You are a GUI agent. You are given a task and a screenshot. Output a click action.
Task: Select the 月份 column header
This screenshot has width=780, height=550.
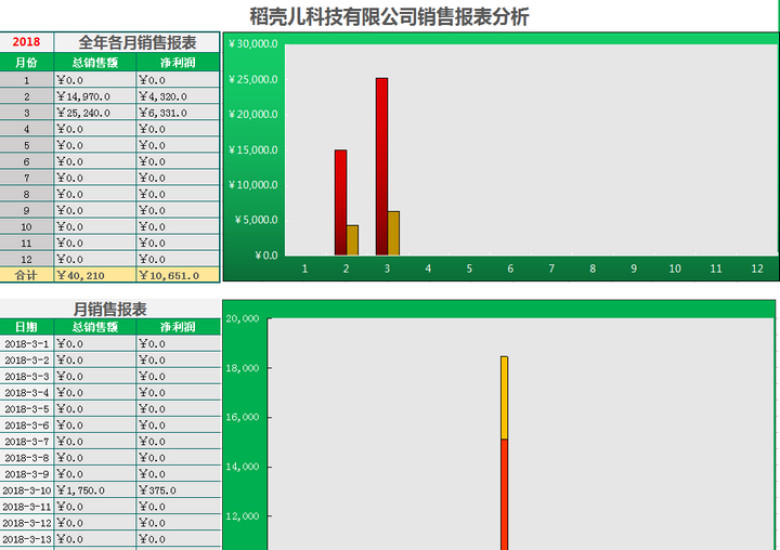click(26, 62)
